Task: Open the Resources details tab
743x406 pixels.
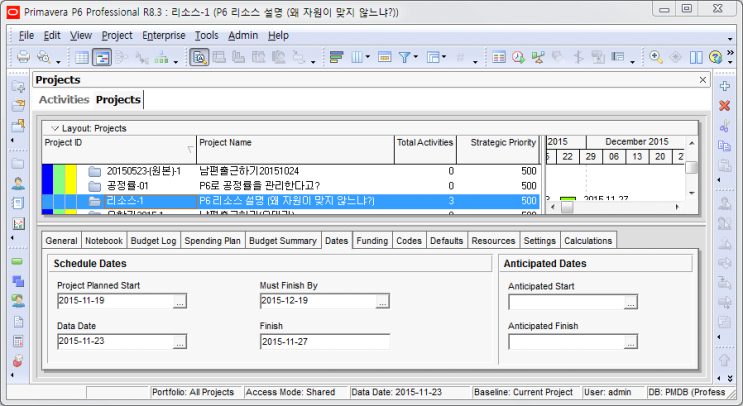Action: pos(493,241)
